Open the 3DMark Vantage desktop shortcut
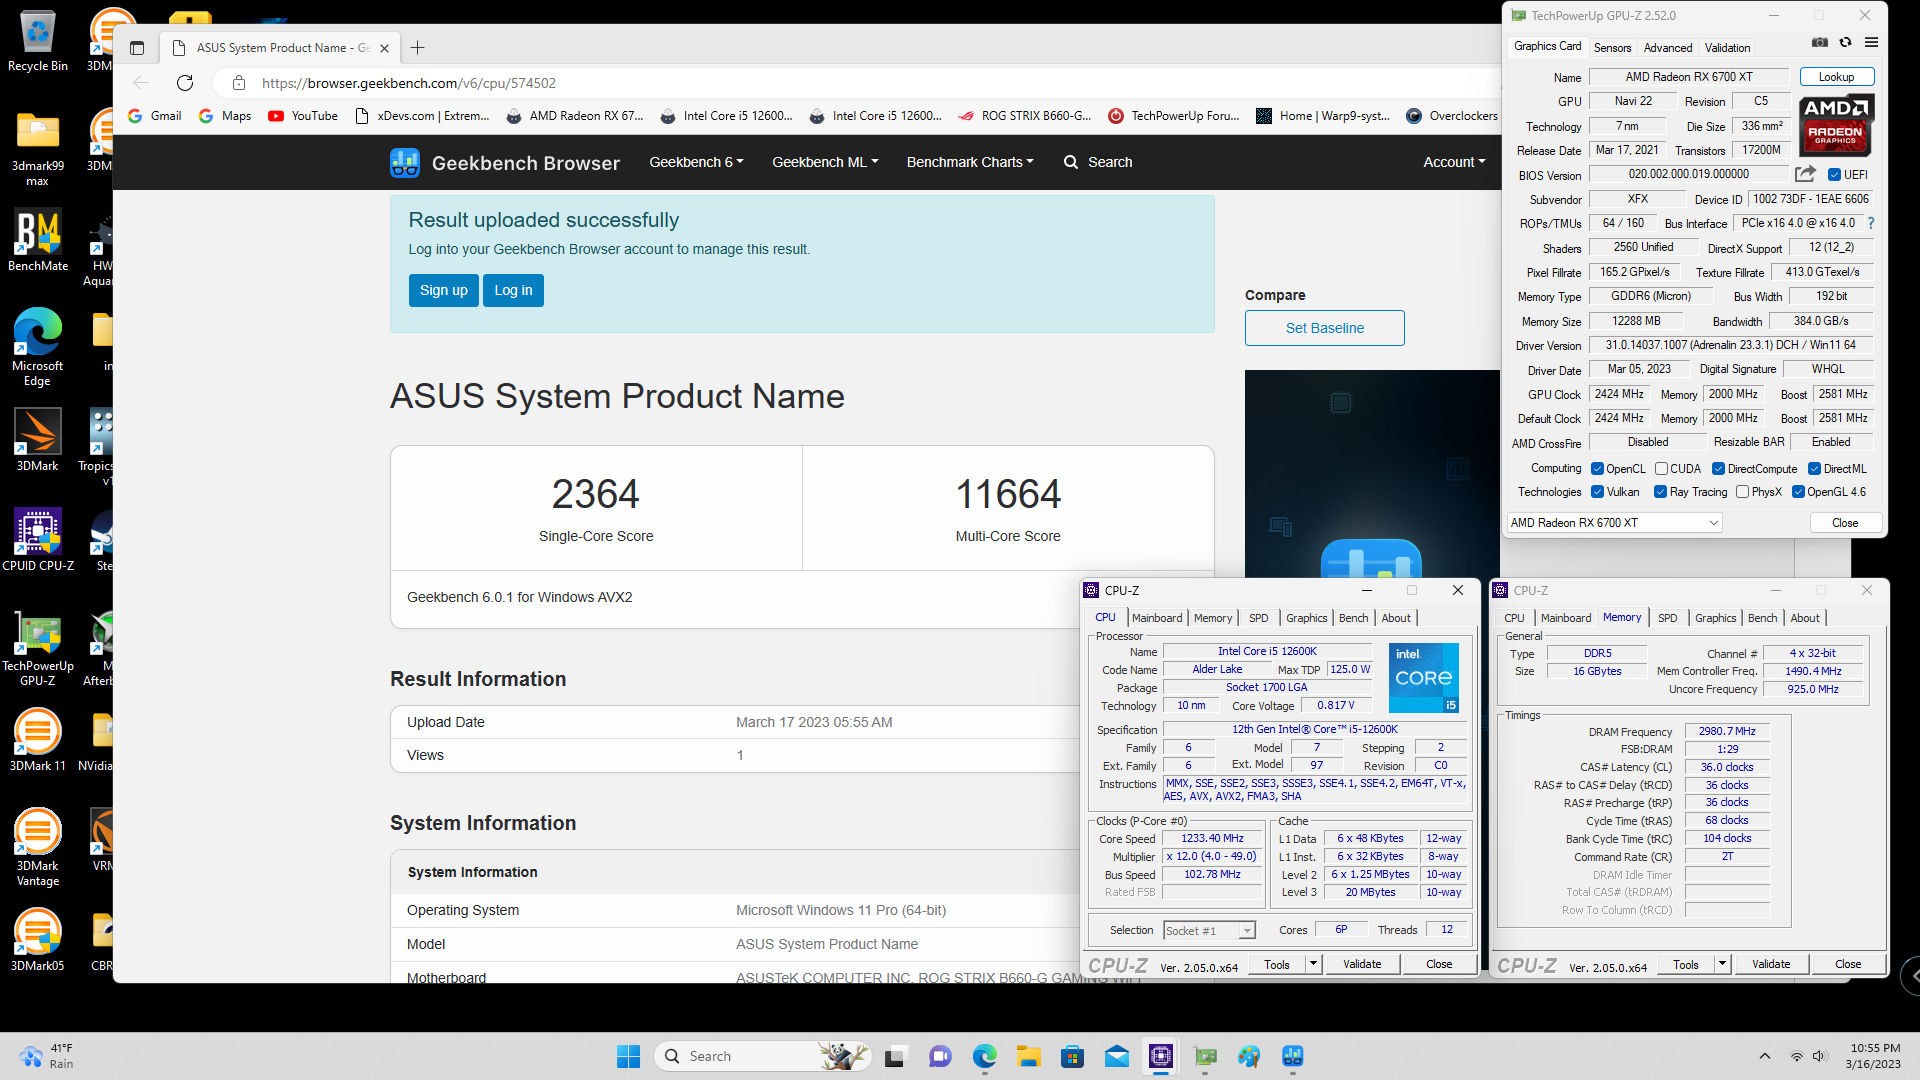1920x1080 pixels. [x=38, y=847]
